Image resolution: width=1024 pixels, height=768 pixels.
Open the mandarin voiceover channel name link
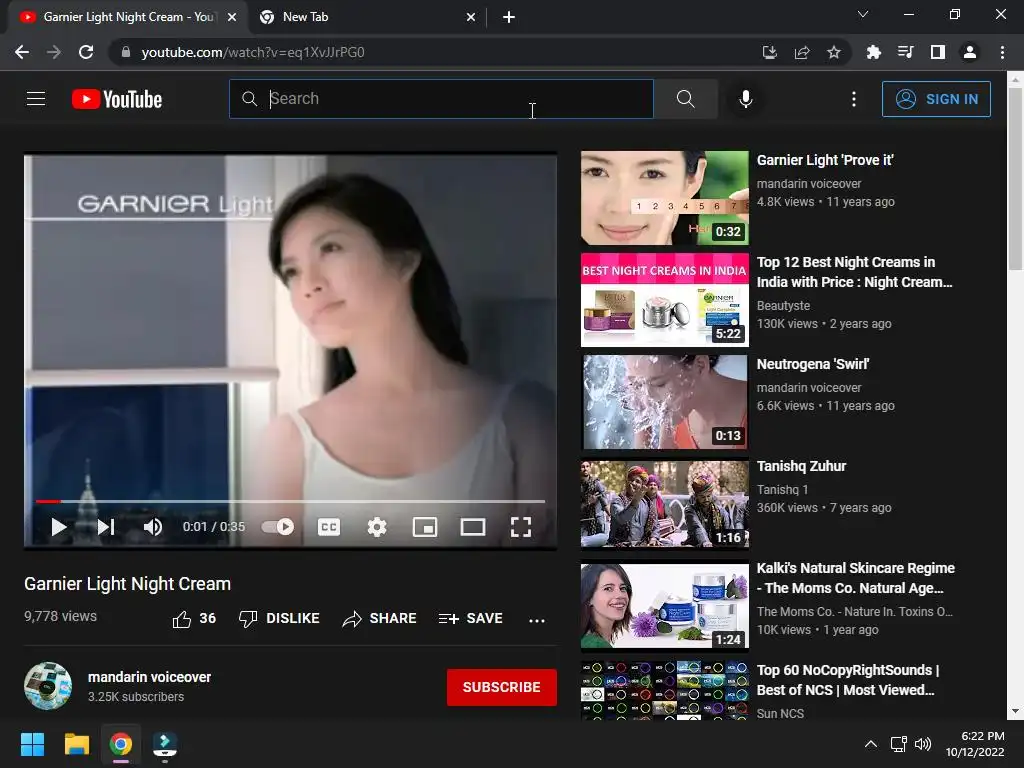(x=150, y=677)
